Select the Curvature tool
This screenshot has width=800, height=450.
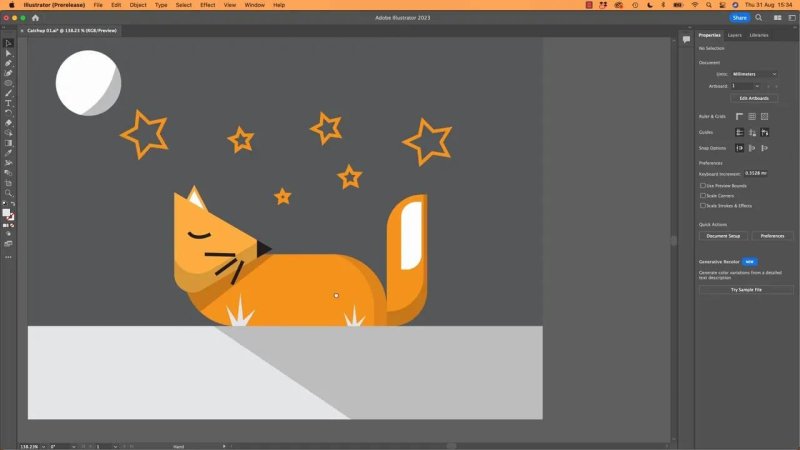click(8, 73)
